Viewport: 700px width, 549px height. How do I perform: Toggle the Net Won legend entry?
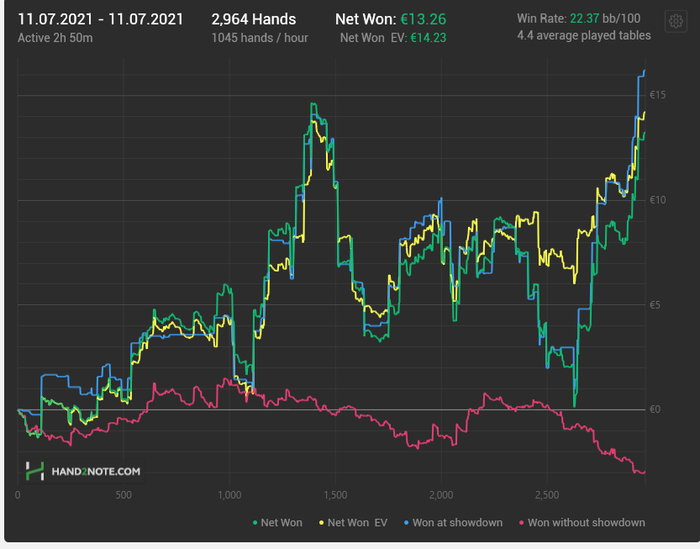(277, 522)
